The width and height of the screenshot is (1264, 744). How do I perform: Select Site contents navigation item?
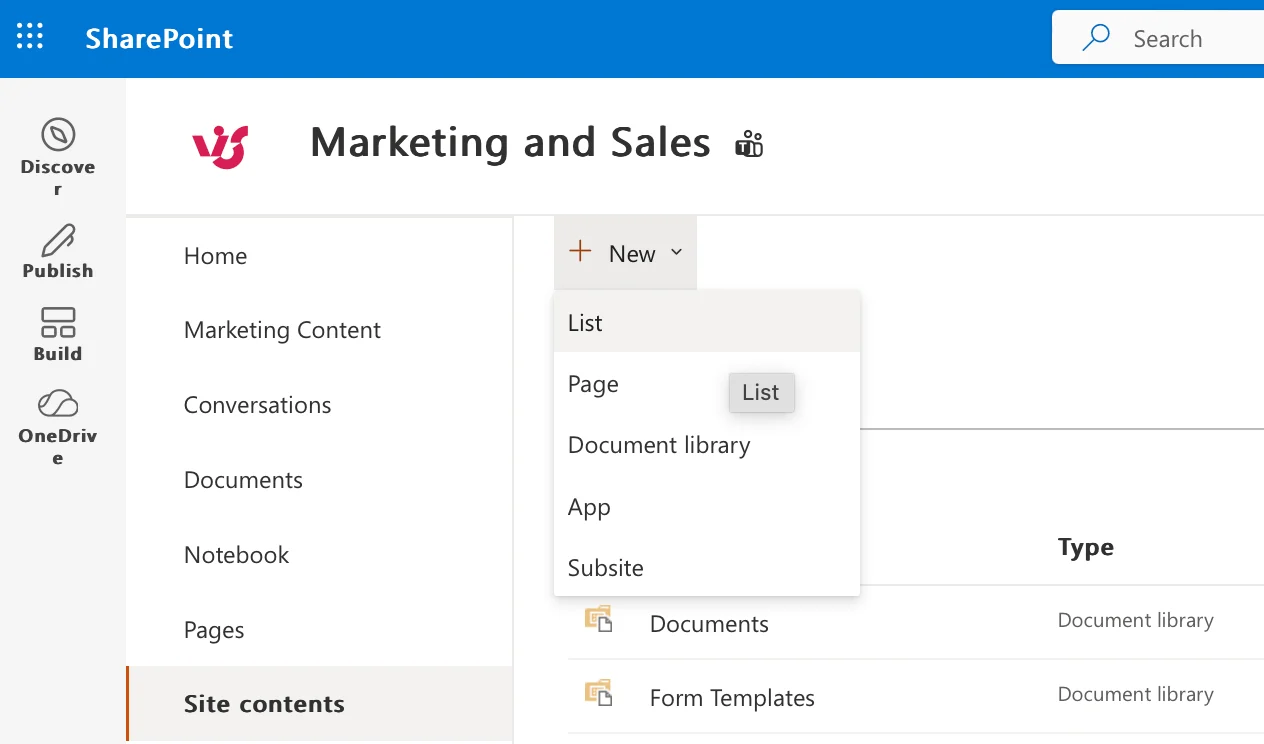pyautogui.click(x=320, y=704)
